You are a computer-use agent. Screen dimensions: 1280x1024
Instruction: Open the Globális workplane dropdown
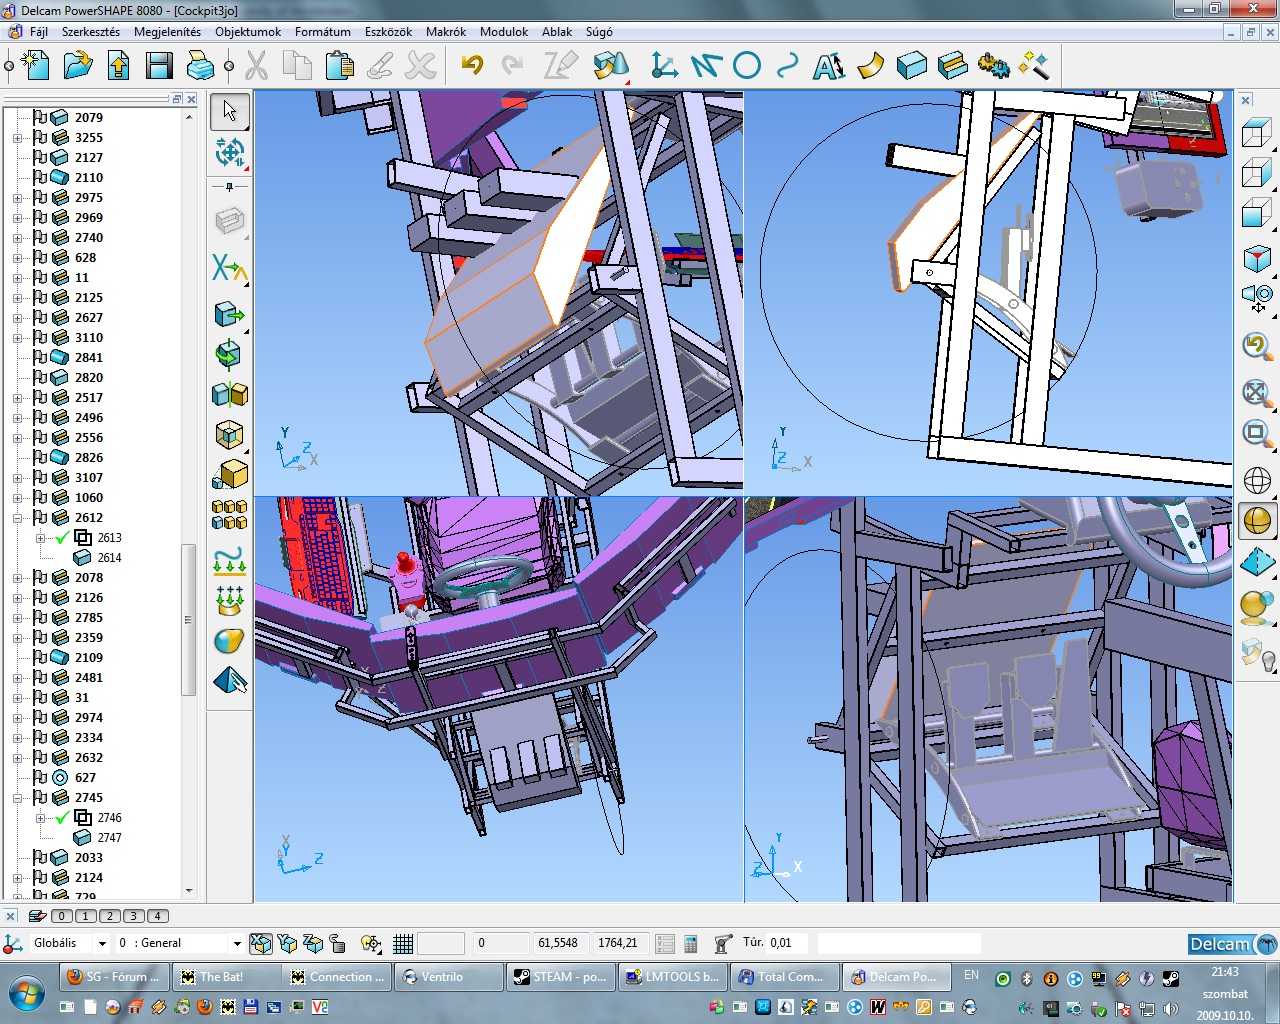[x=101, y=943]
